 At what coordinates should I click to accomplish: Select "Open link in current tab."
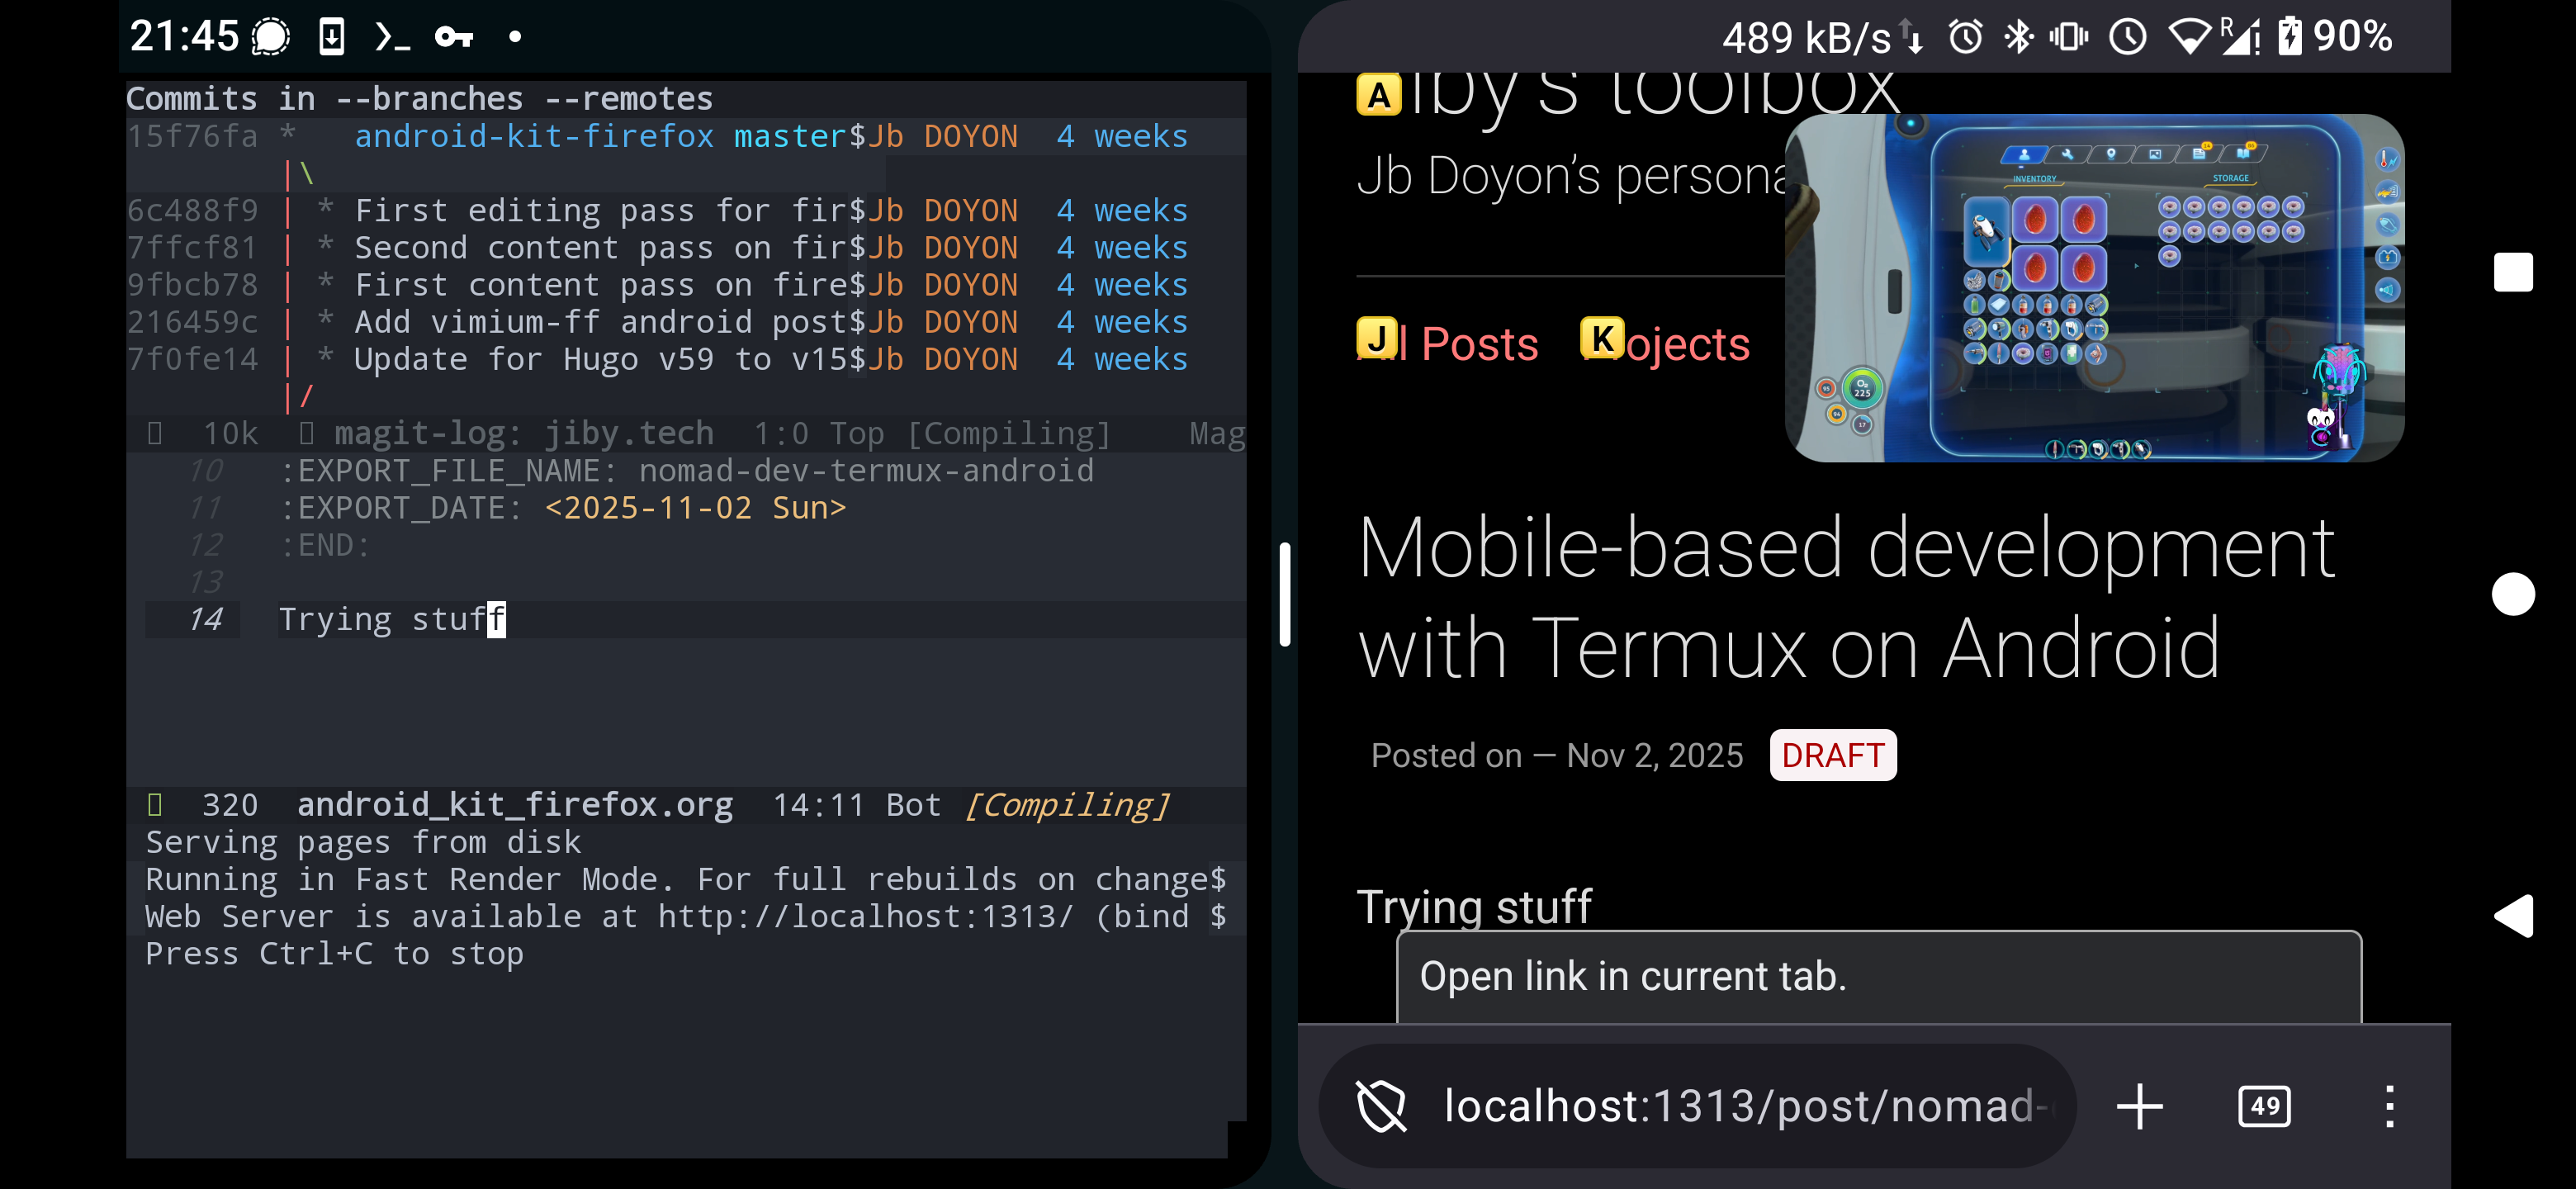tap(1633, 975)
